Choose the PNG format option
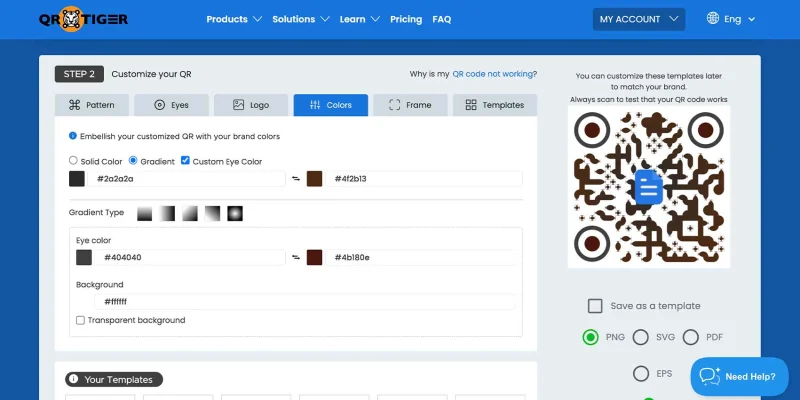This screenshot has height=400, width=800. (x=591, y=337)
